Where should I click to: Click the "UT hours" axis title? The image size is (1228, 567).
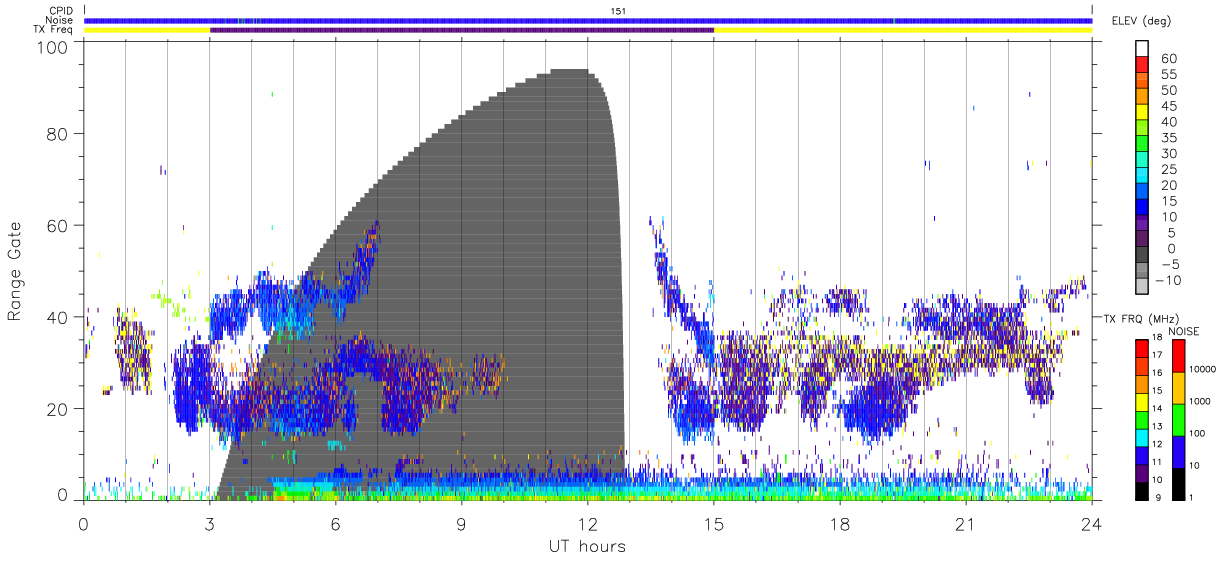click(587, 546)
